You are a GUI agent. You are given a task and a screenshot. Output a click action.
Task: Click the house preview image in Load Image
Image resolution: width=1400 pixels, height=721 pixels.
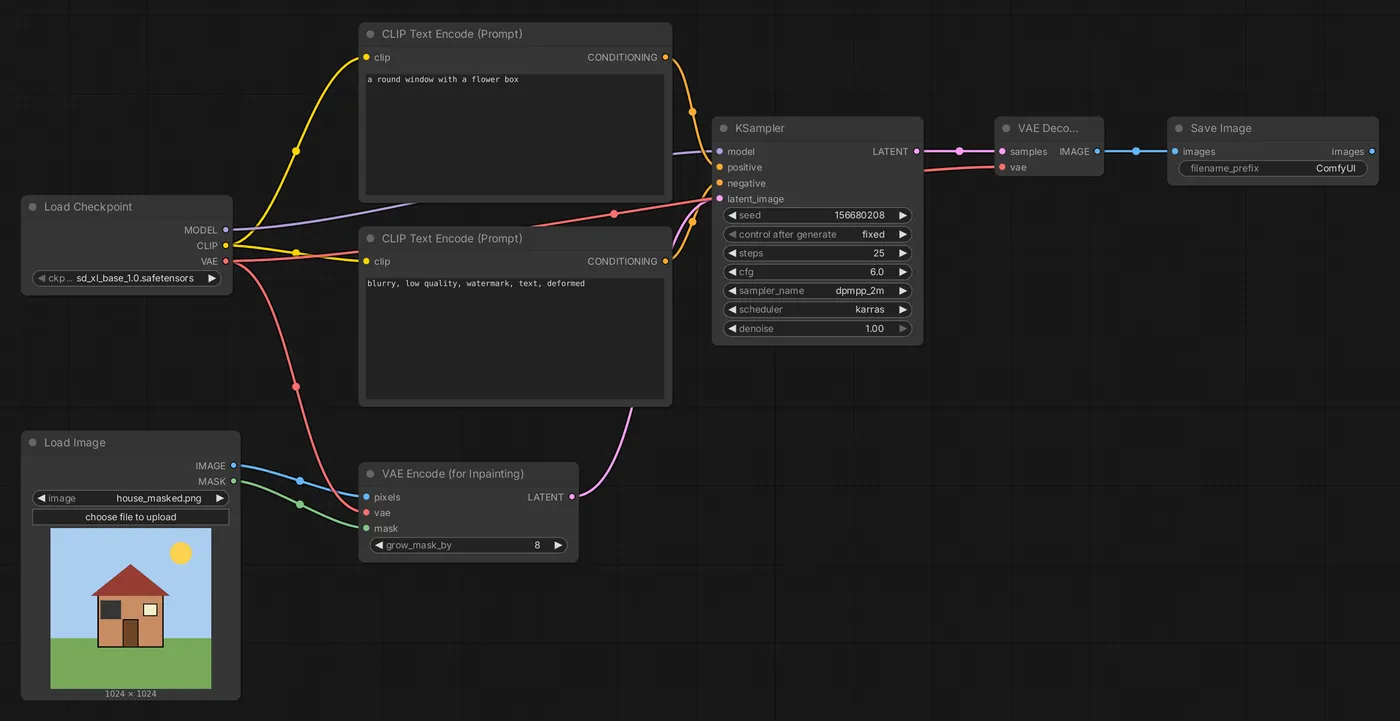click(131, 608)
